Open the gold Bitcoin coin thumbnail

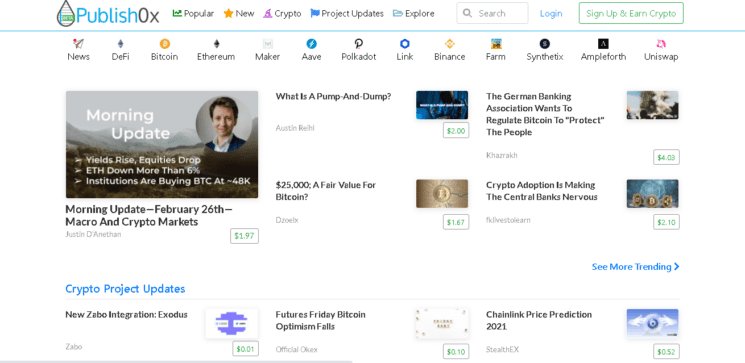442,193
